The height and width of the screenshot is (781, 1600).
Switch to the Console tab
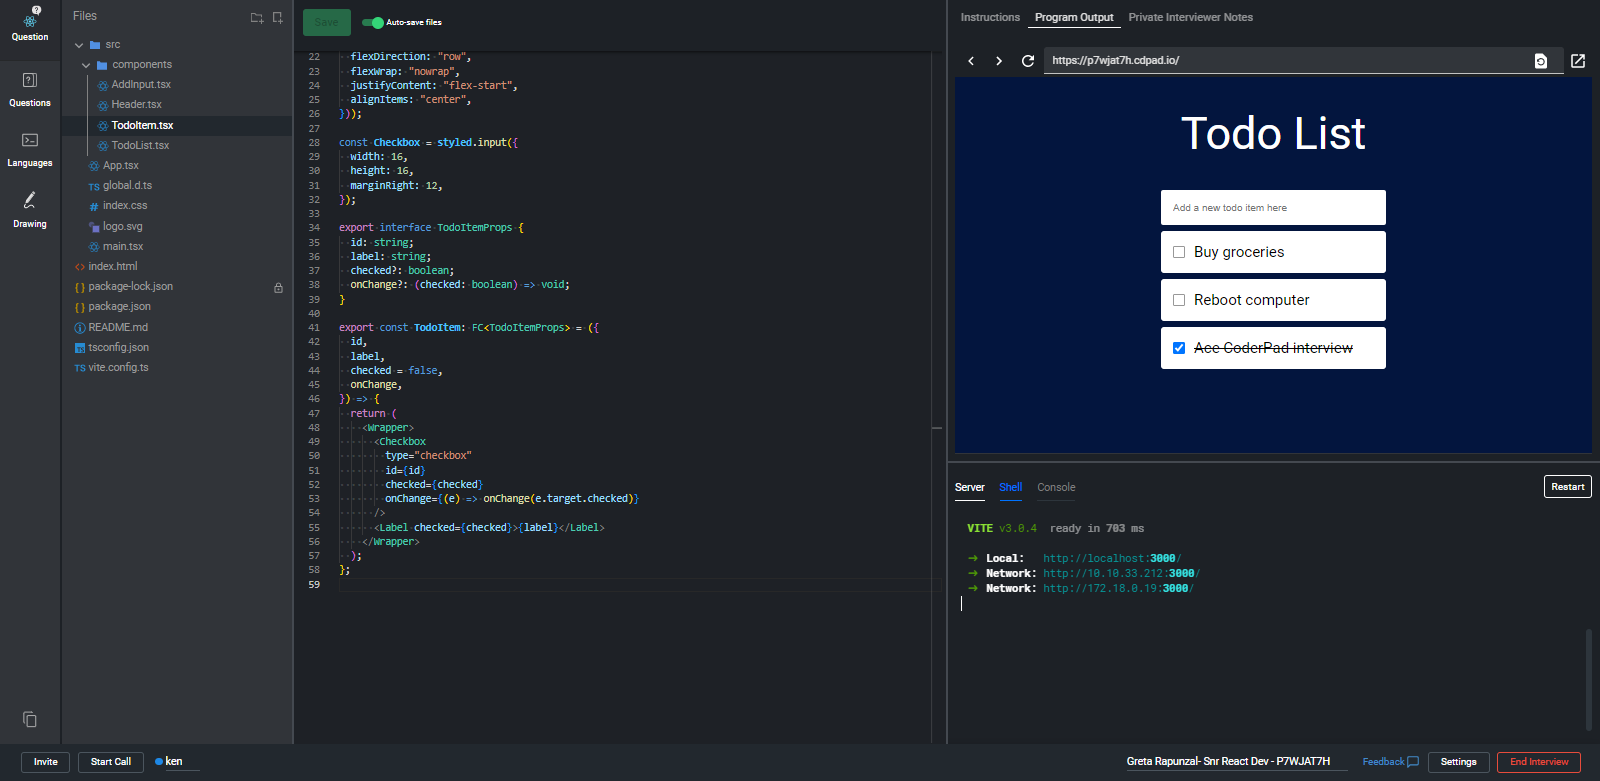click(x=1056, y=487)
